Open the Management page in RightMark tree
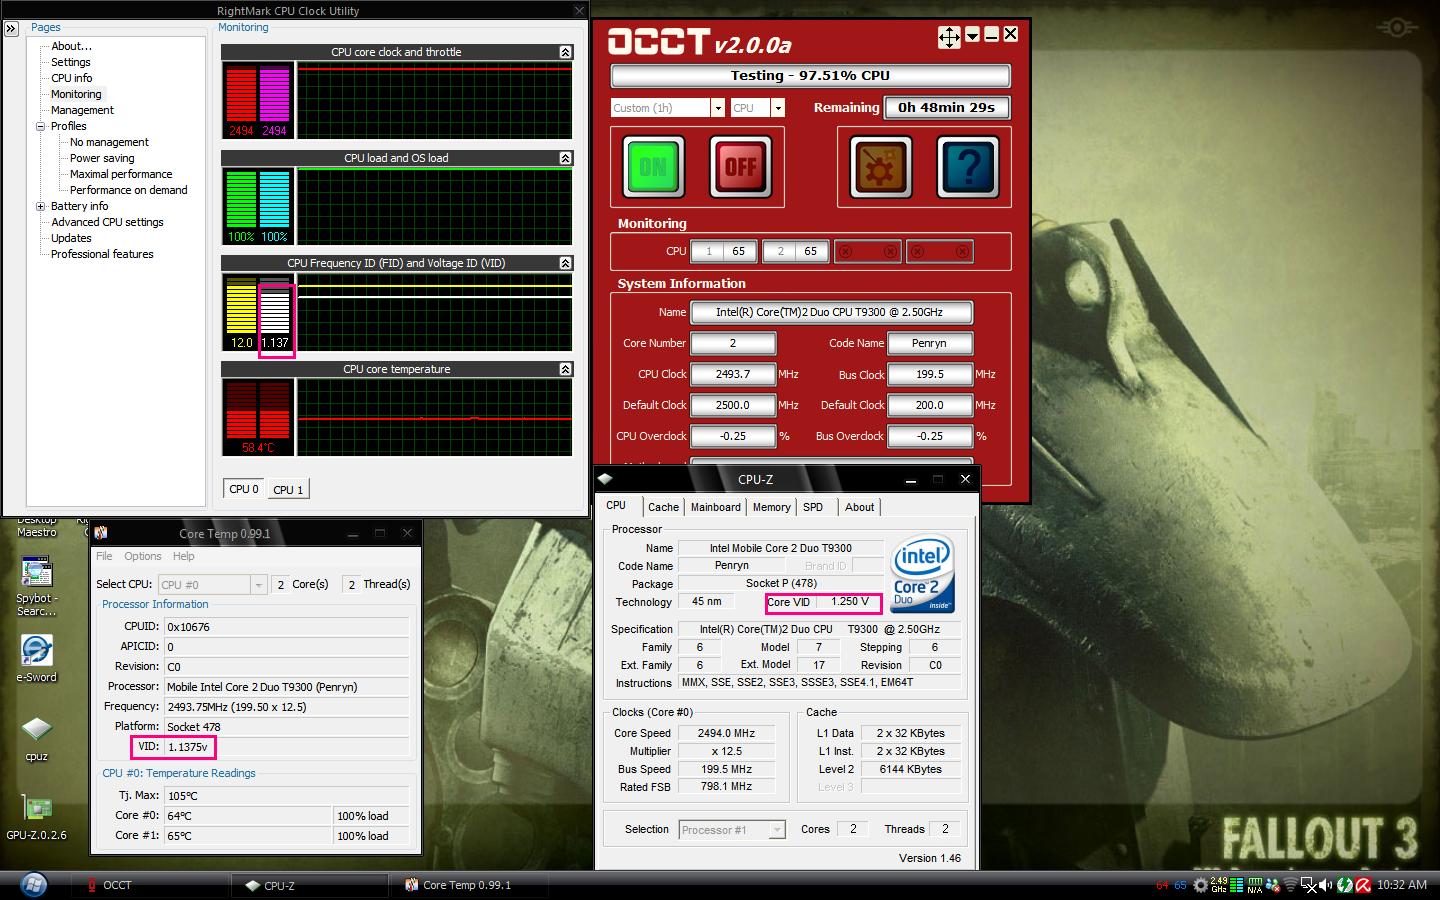The image size is (1440, 900). click(x=82, y=110)
